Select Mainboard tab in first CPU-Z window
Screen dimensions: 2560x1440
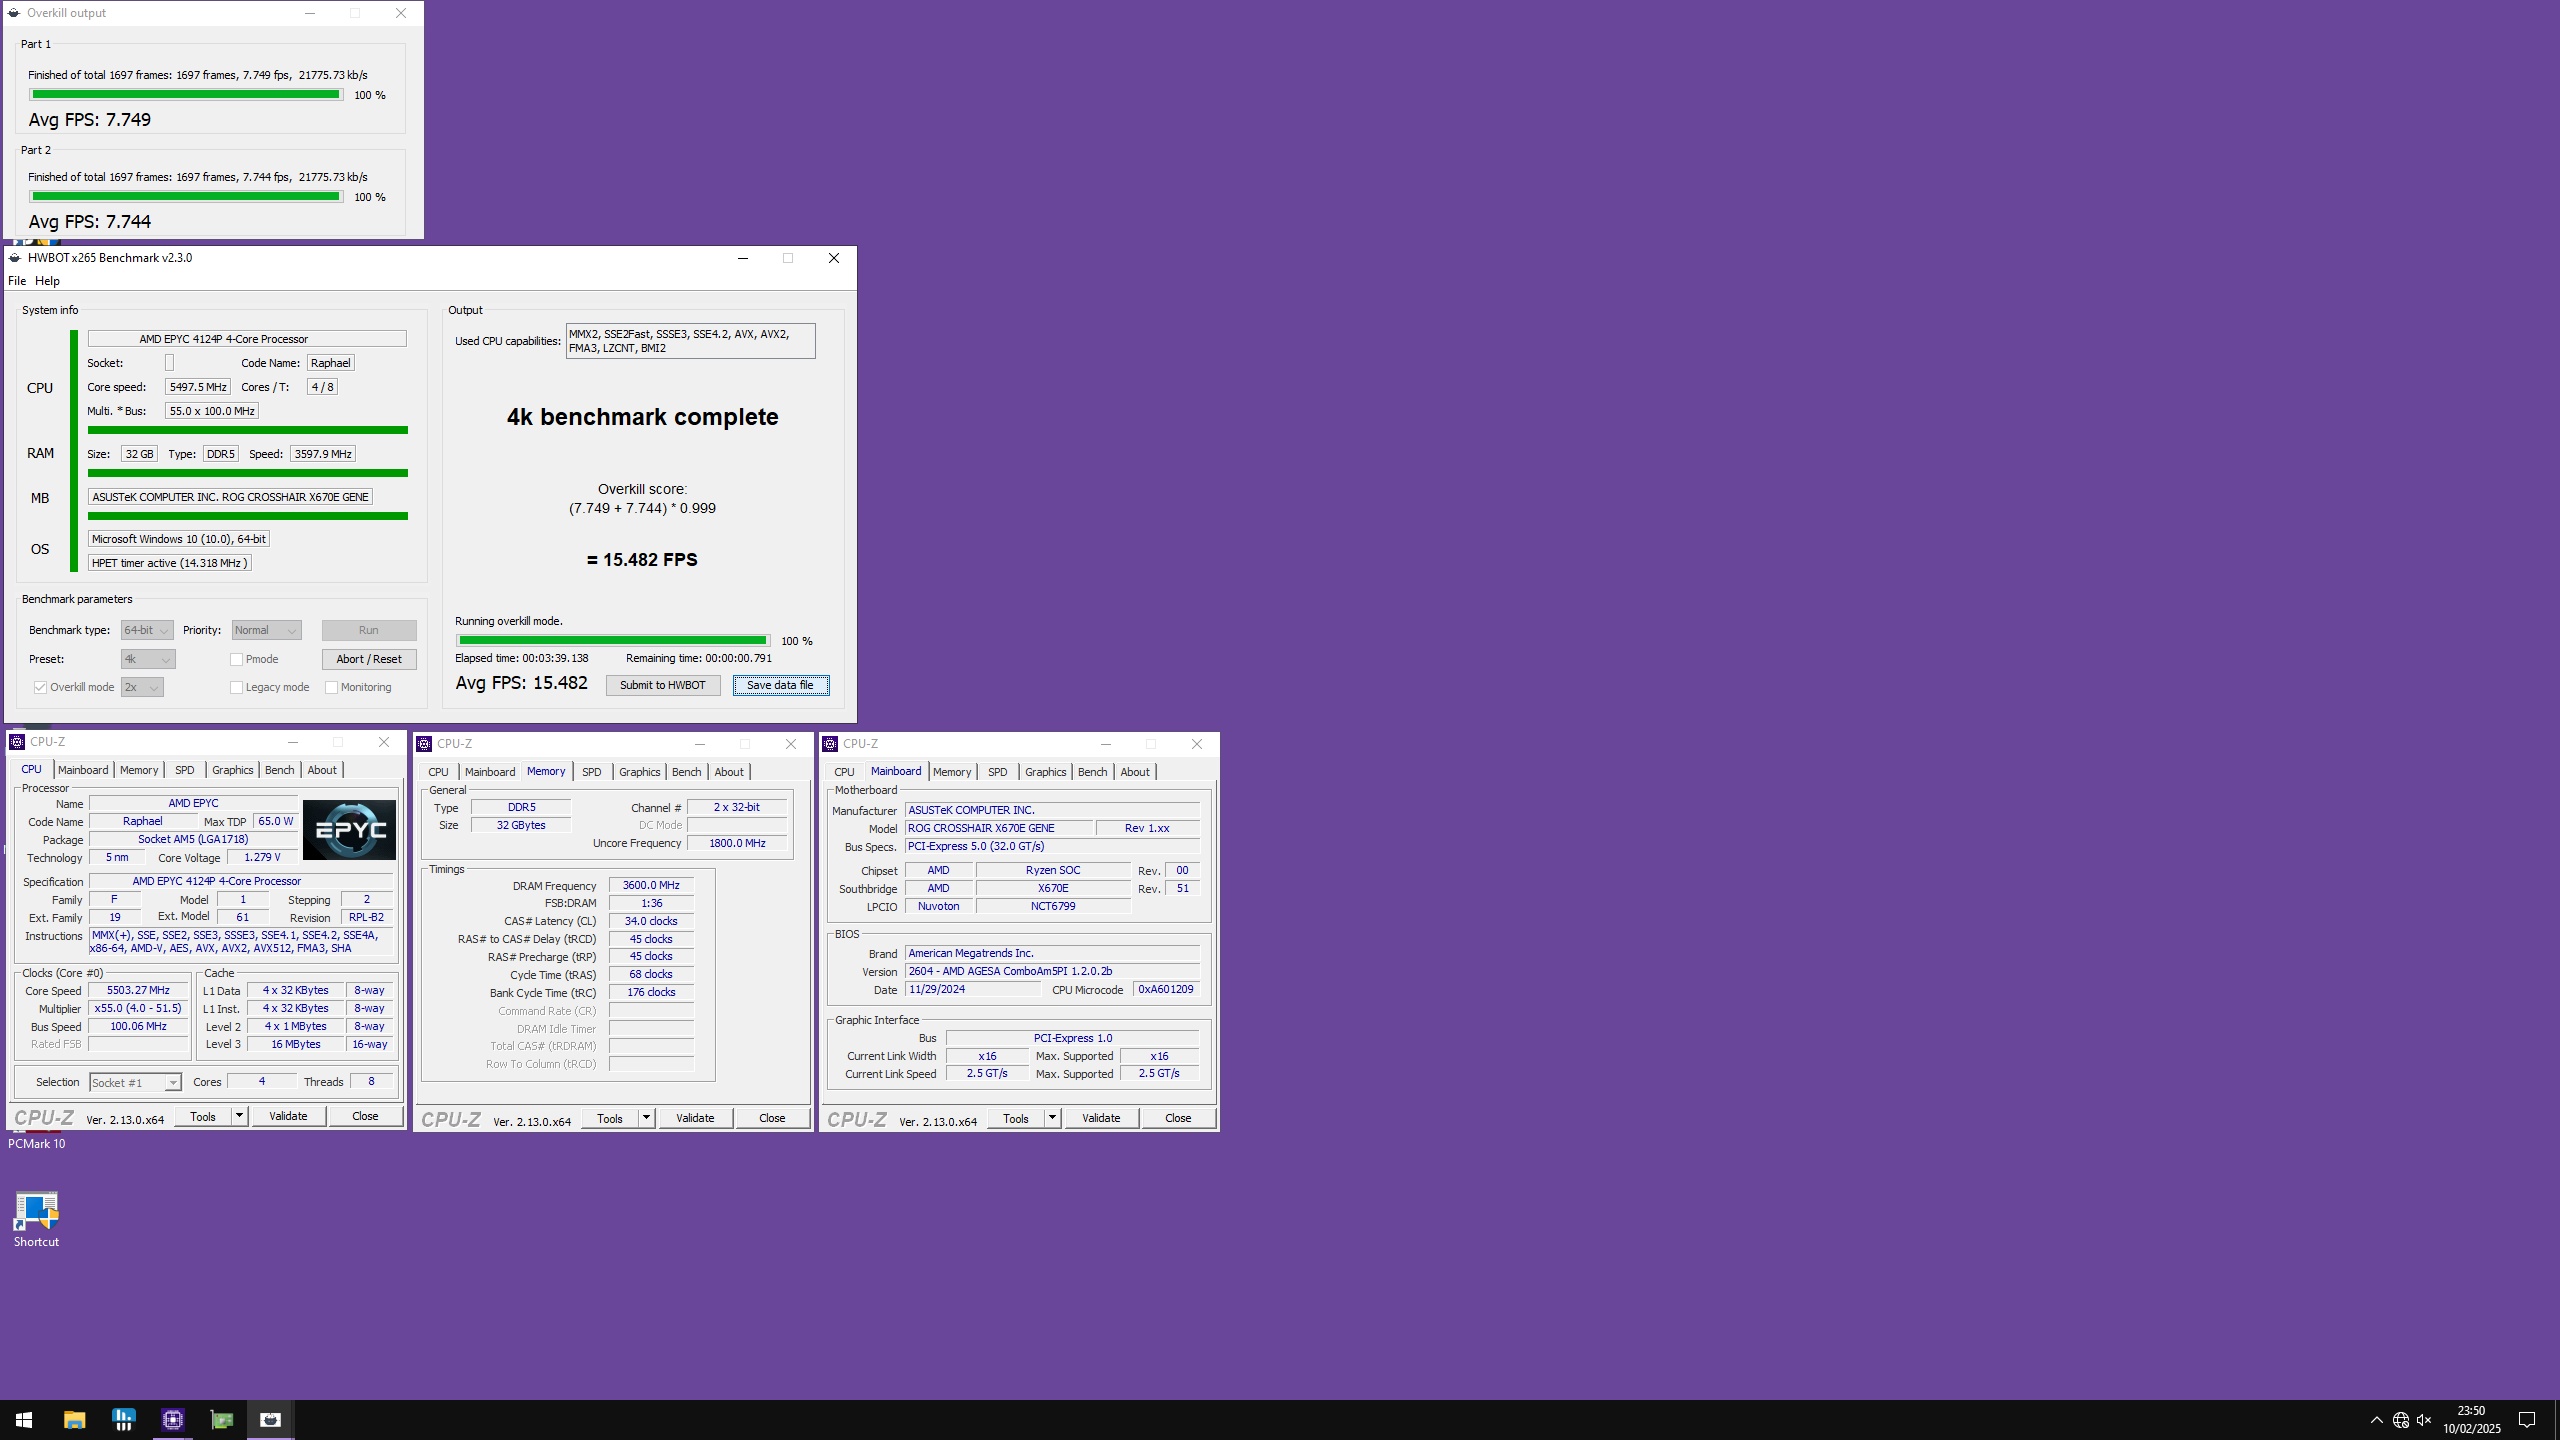click(83, 770)
